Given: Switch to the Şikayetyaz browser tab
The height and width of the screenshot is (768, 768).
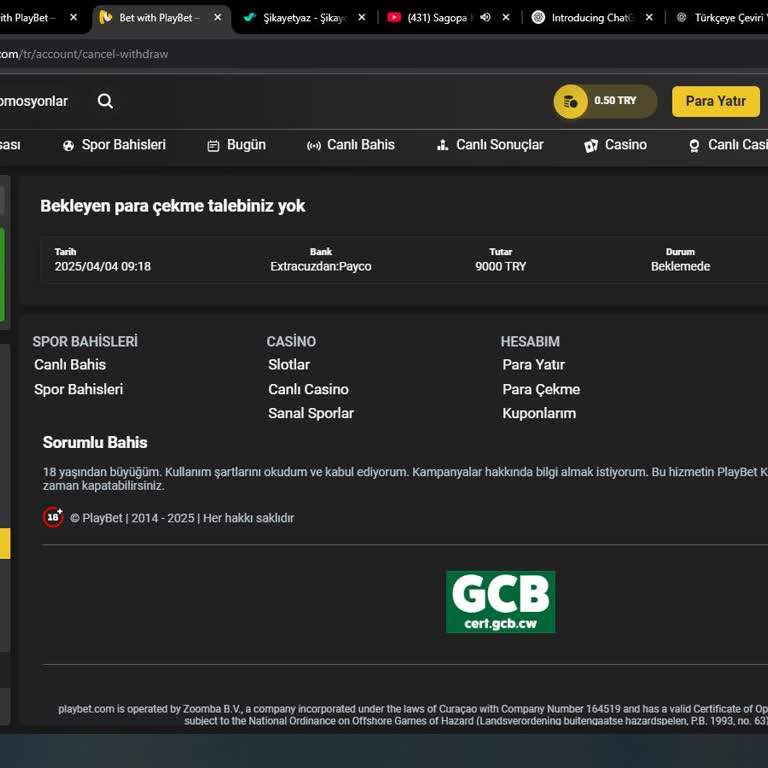Looking at the screenshot, I should 305,18.
